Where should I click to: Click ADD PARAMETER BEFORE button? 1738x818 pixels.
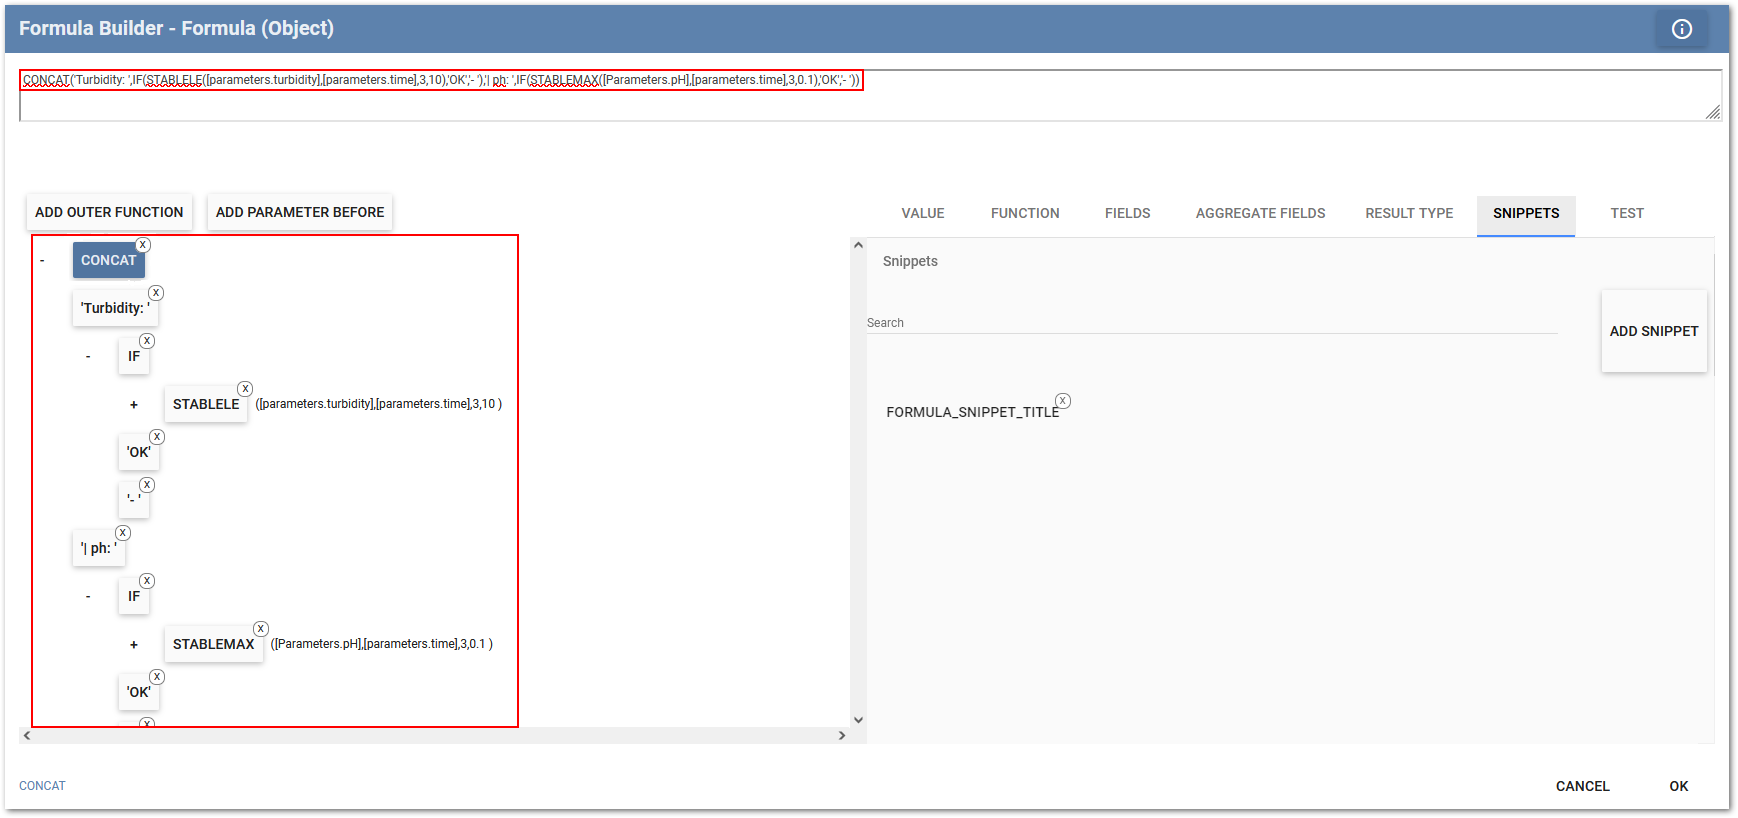click(x=300, y=212)
